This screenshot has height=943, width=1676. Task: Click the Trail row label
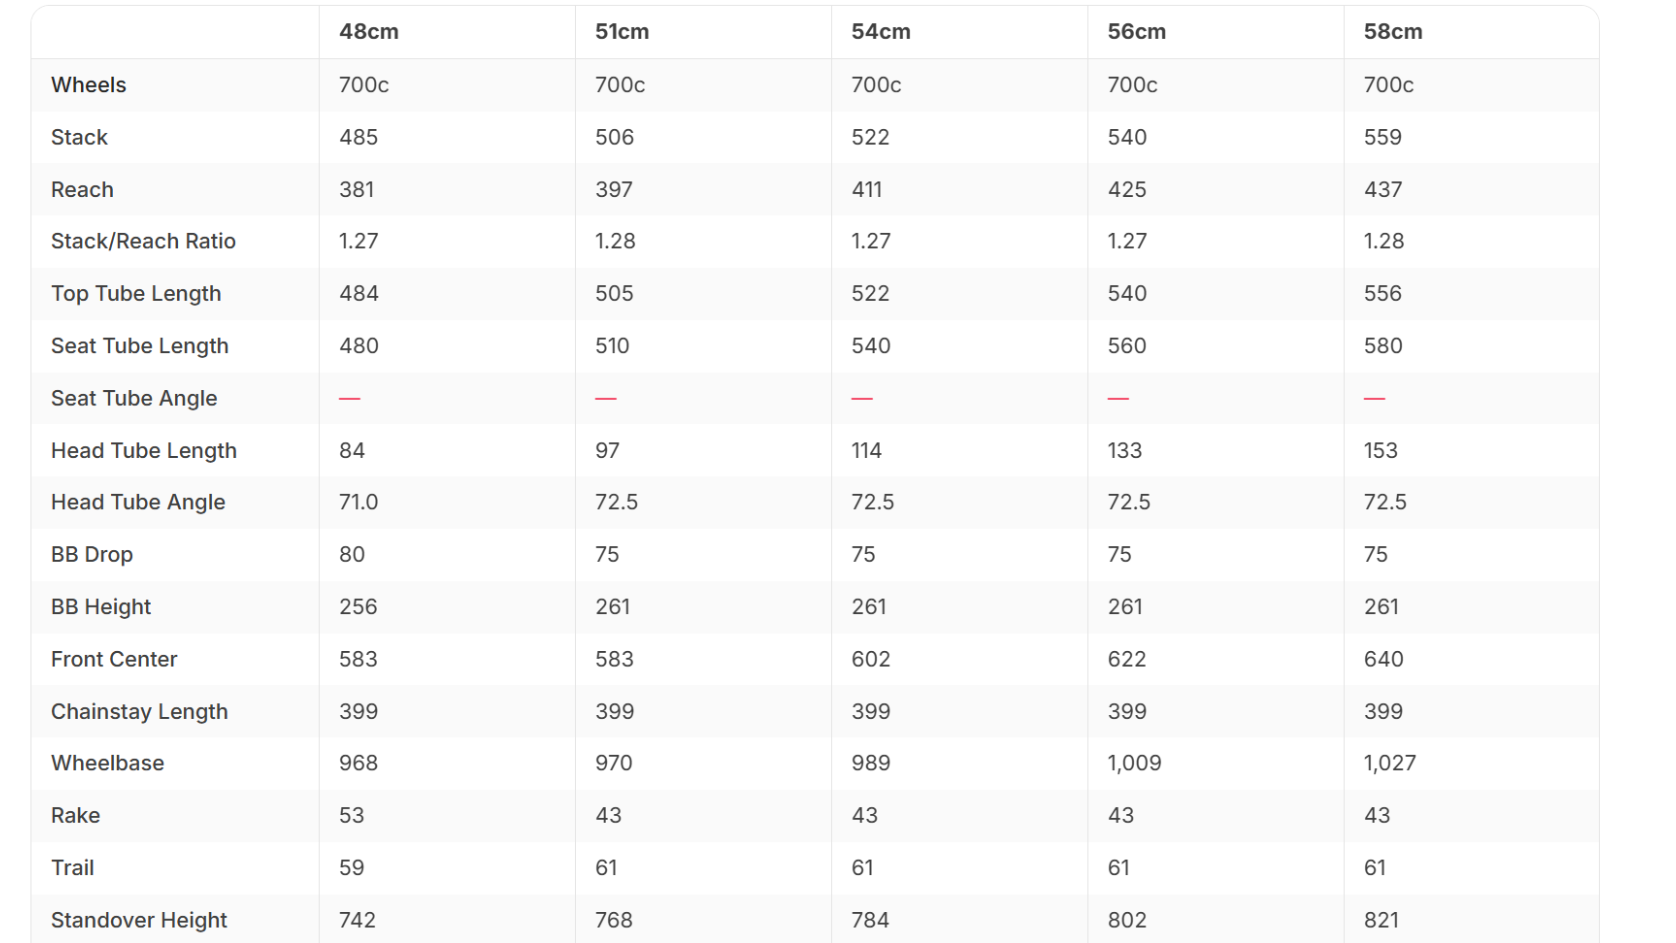pyautogui.click(x=73, y=867)
